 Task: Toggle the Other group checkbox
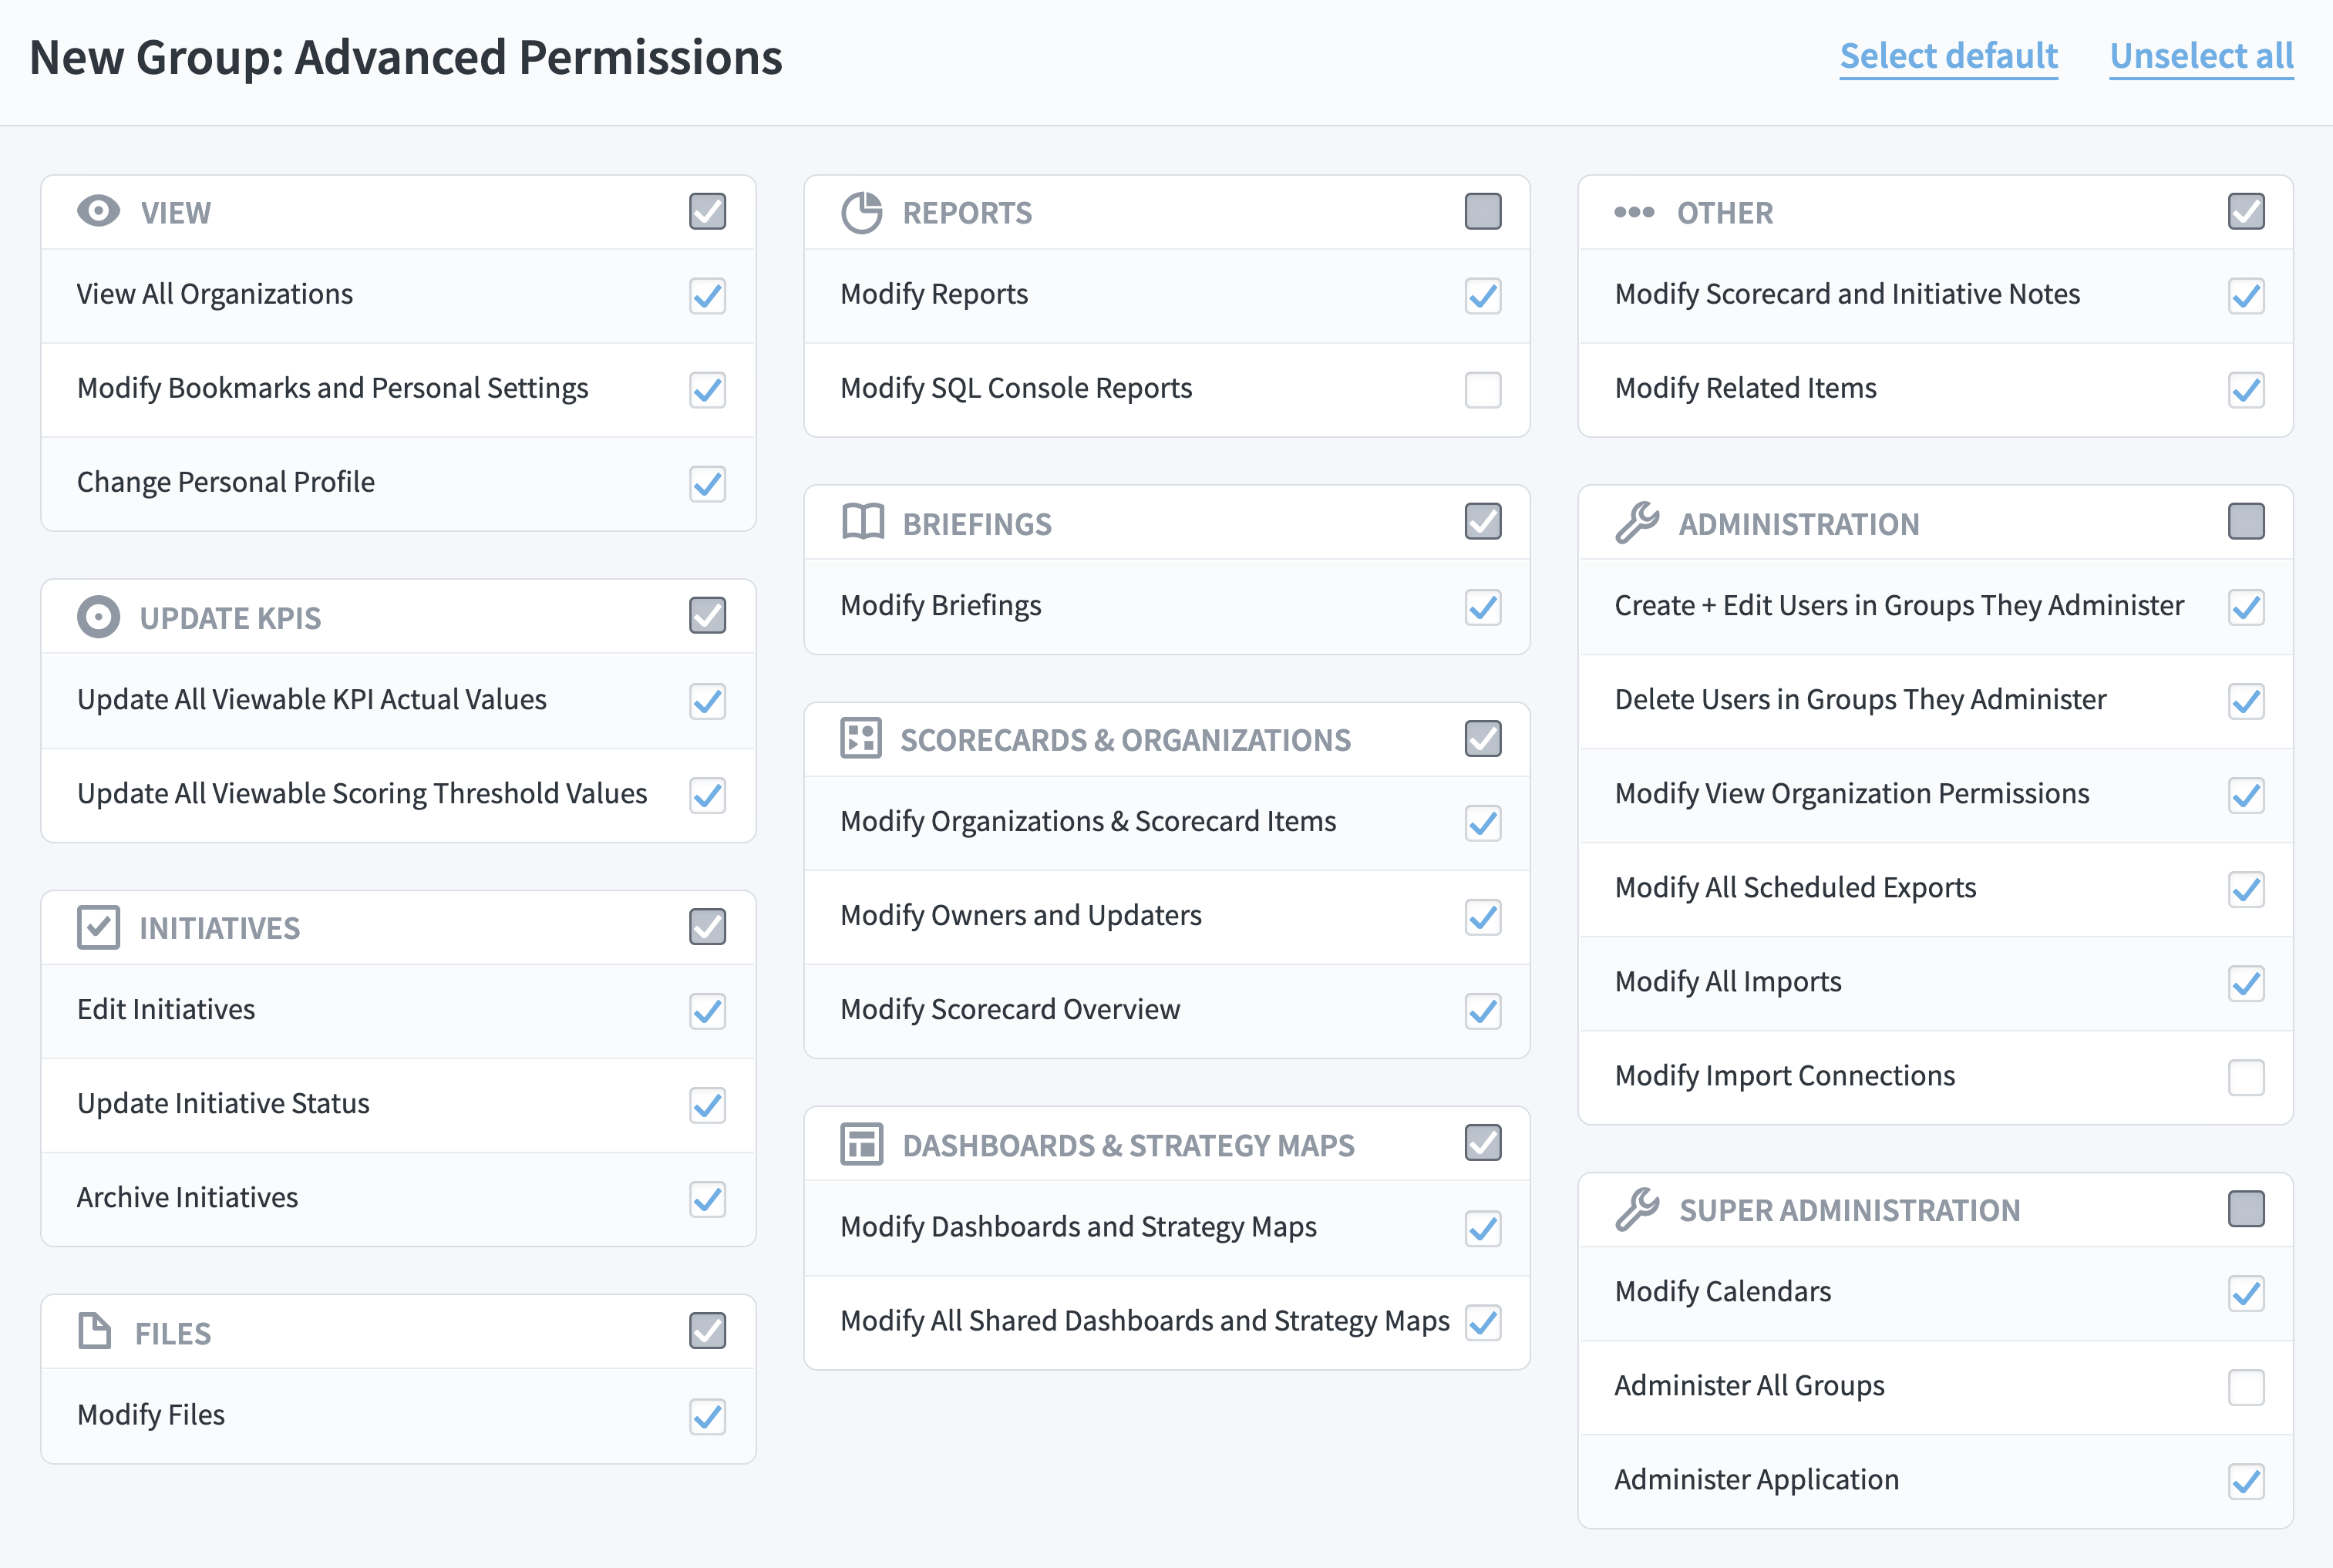2246,211
